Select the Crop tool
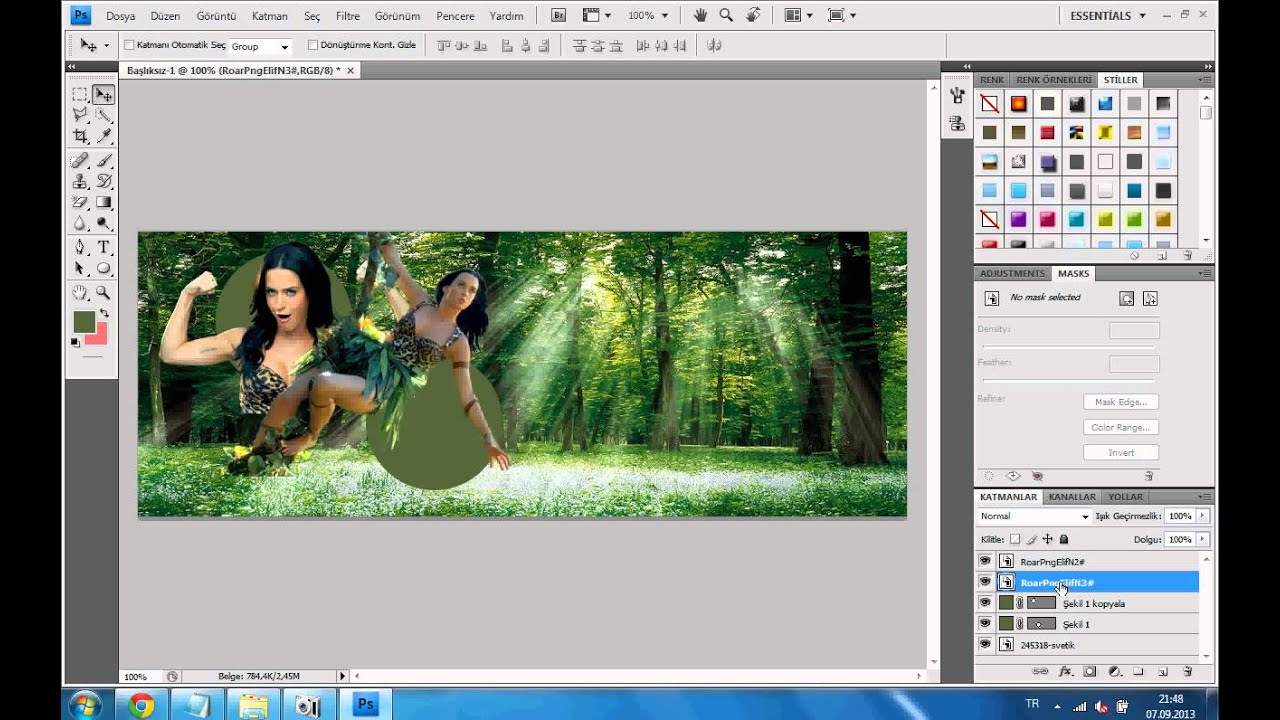Image resolution: width=1280 pixels, height=720 pixels. pyautogui.click(x=80, y=136)
